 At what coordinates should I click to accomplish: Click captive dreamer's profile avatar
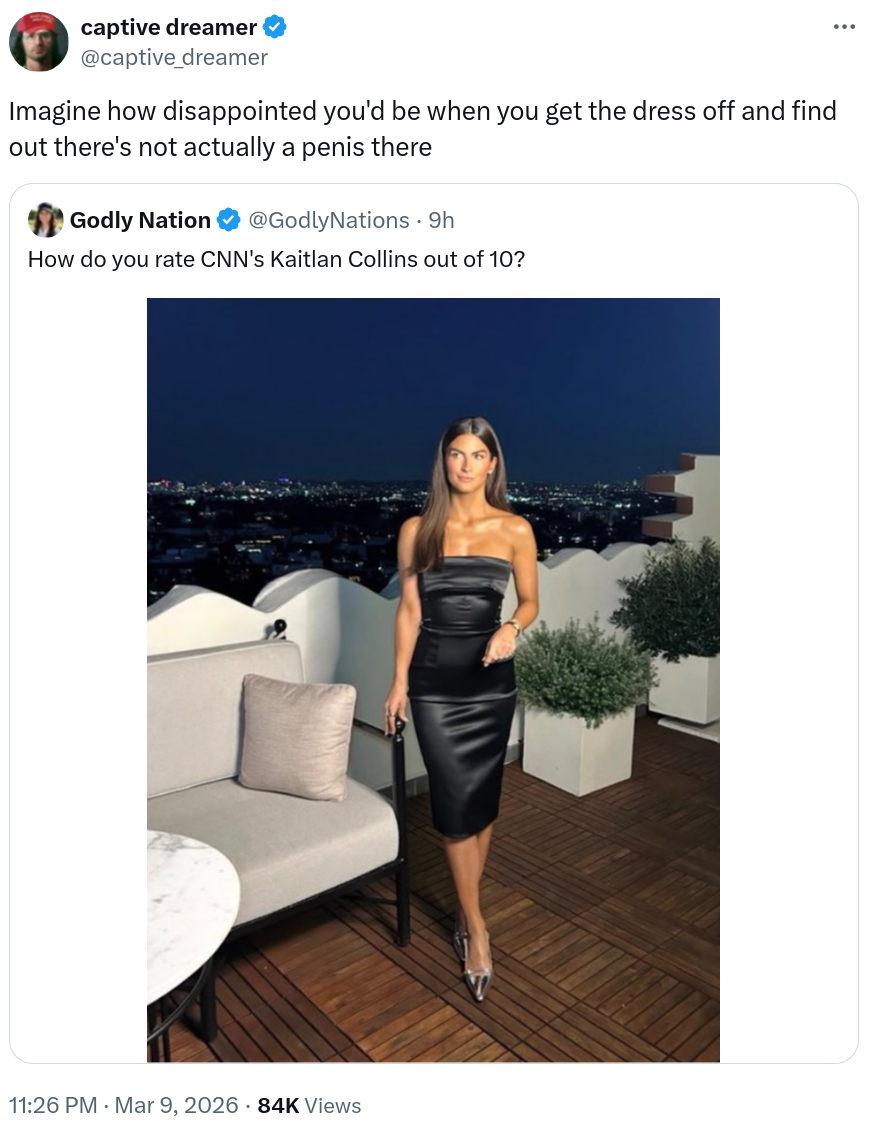39,42
